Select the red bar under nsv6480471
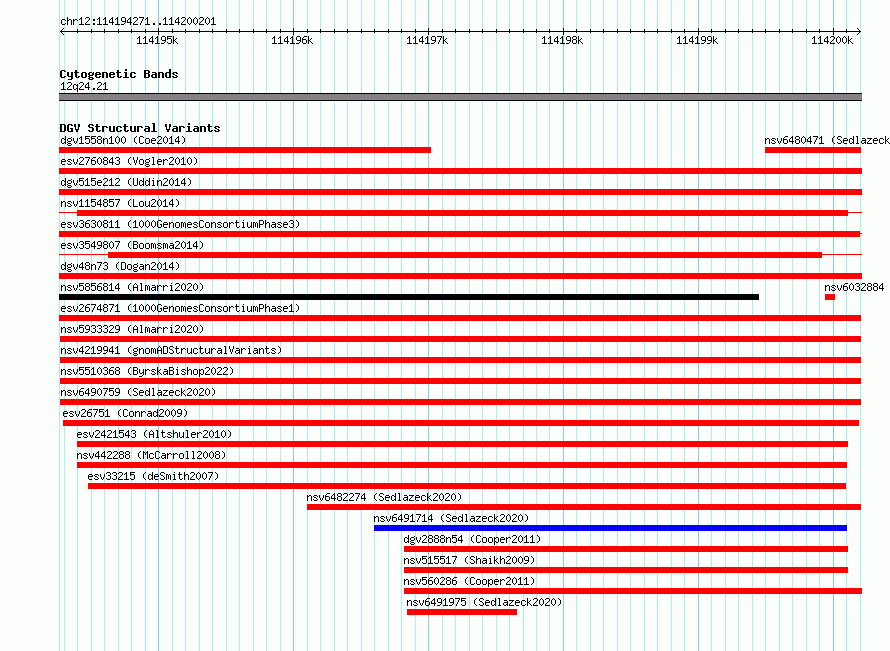 (x=813, y=150)
